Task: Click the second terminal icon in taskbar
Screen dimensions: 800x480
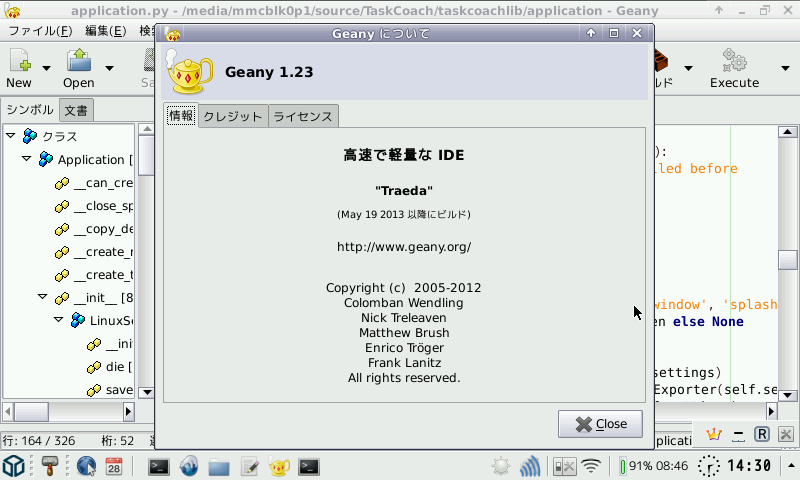Action: 309,467
